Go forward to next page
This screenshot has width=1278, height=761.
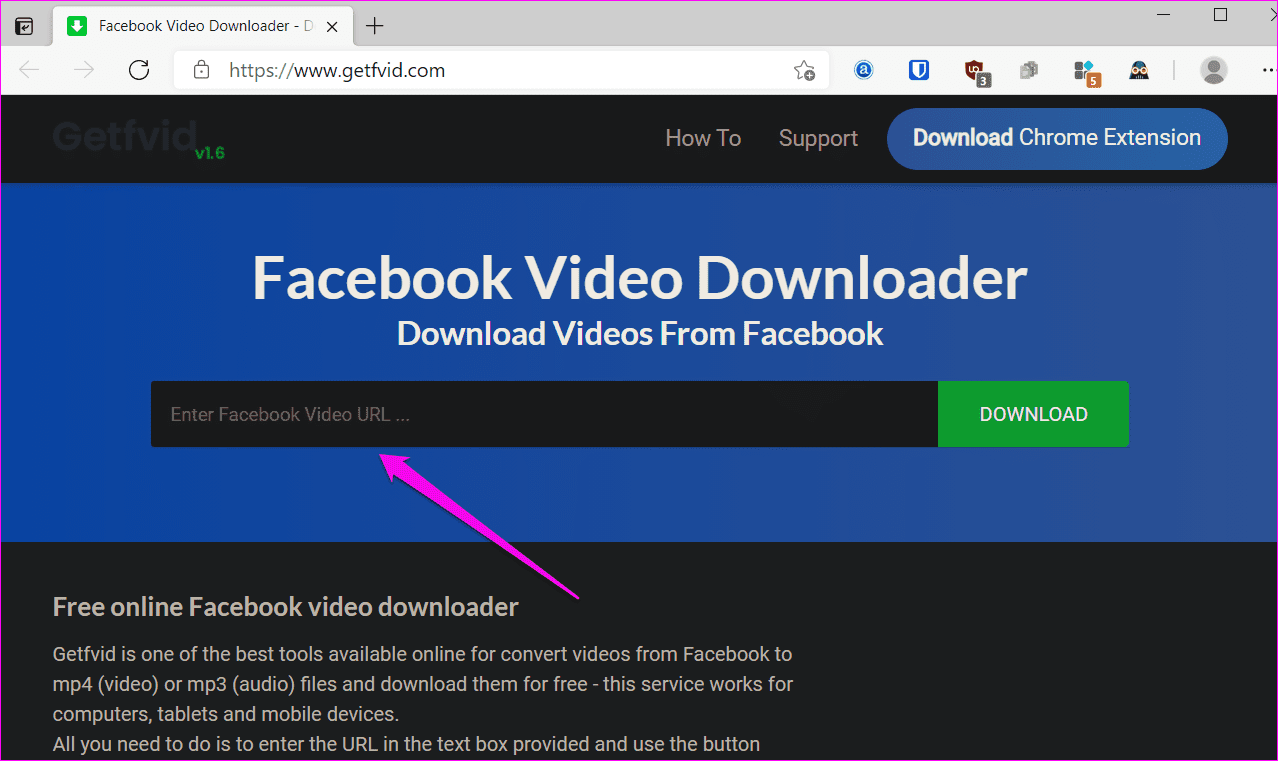[84, 70]
